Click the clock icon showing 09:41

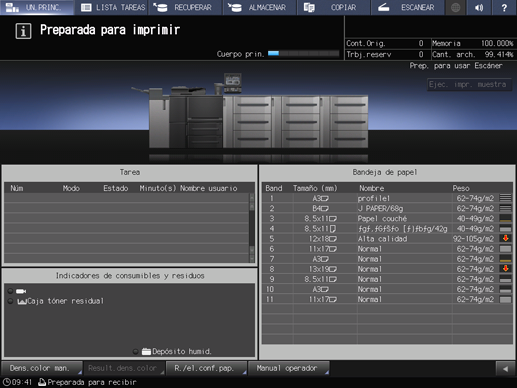click(6, 382)
